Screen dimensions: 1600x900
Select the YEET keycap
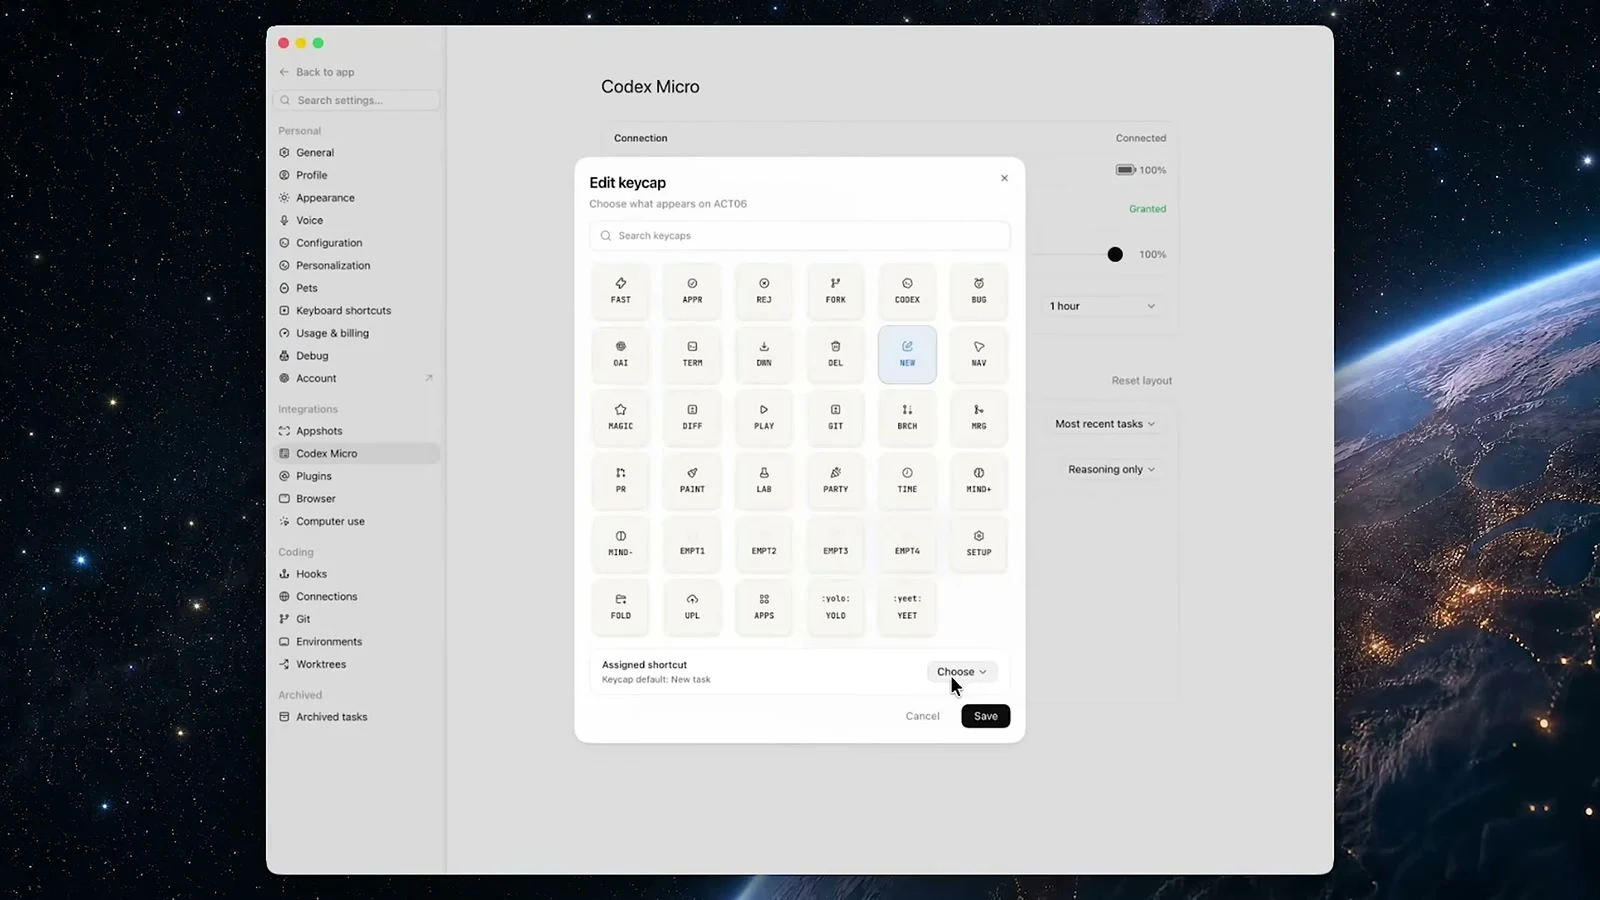click(907, 607)
